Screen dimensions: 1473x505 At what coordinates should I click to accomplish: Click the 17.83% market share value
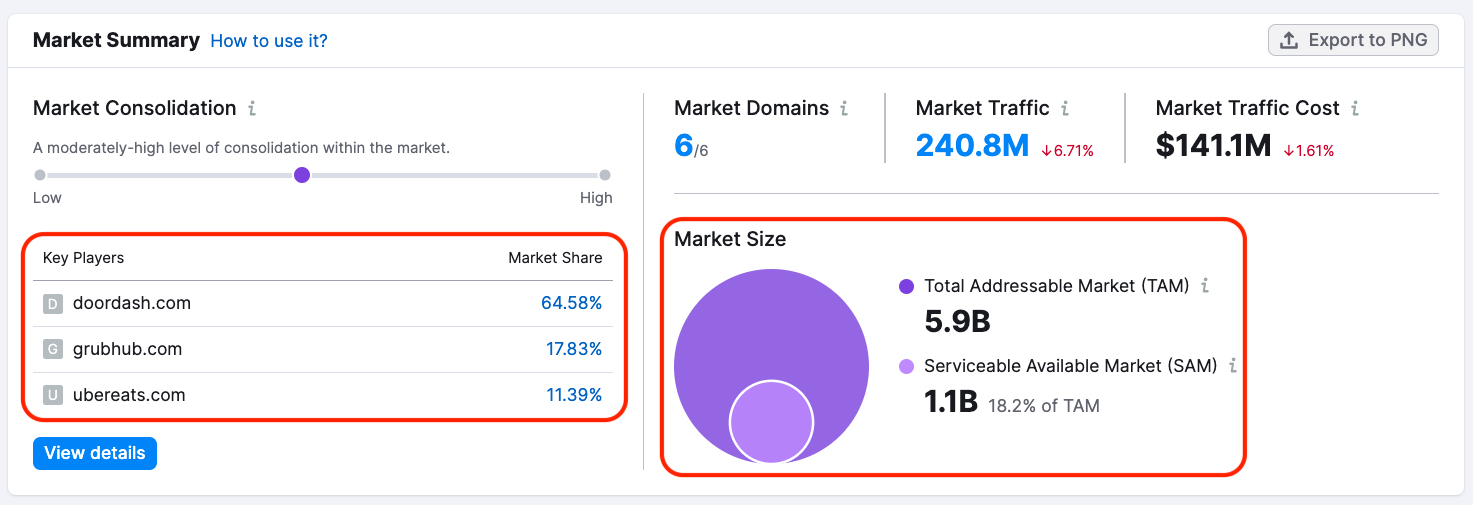(x=573, y=349)
